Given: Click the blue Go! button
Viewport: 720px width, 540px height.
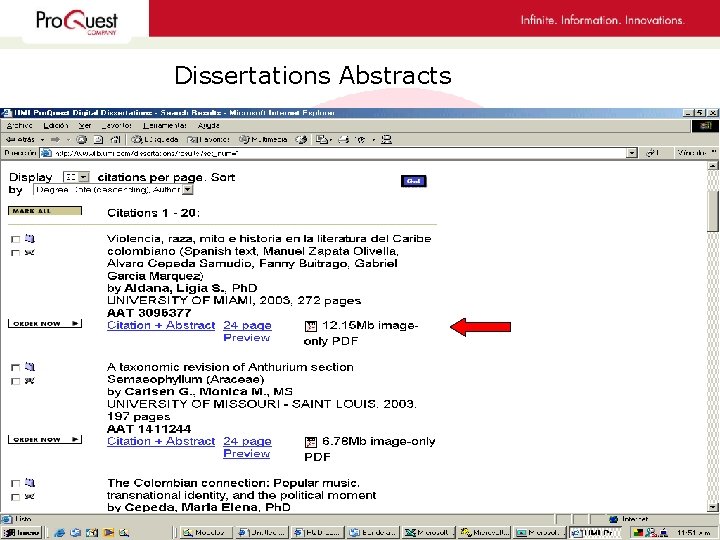Looking at the screenshot, I should [x=413, y=181].
